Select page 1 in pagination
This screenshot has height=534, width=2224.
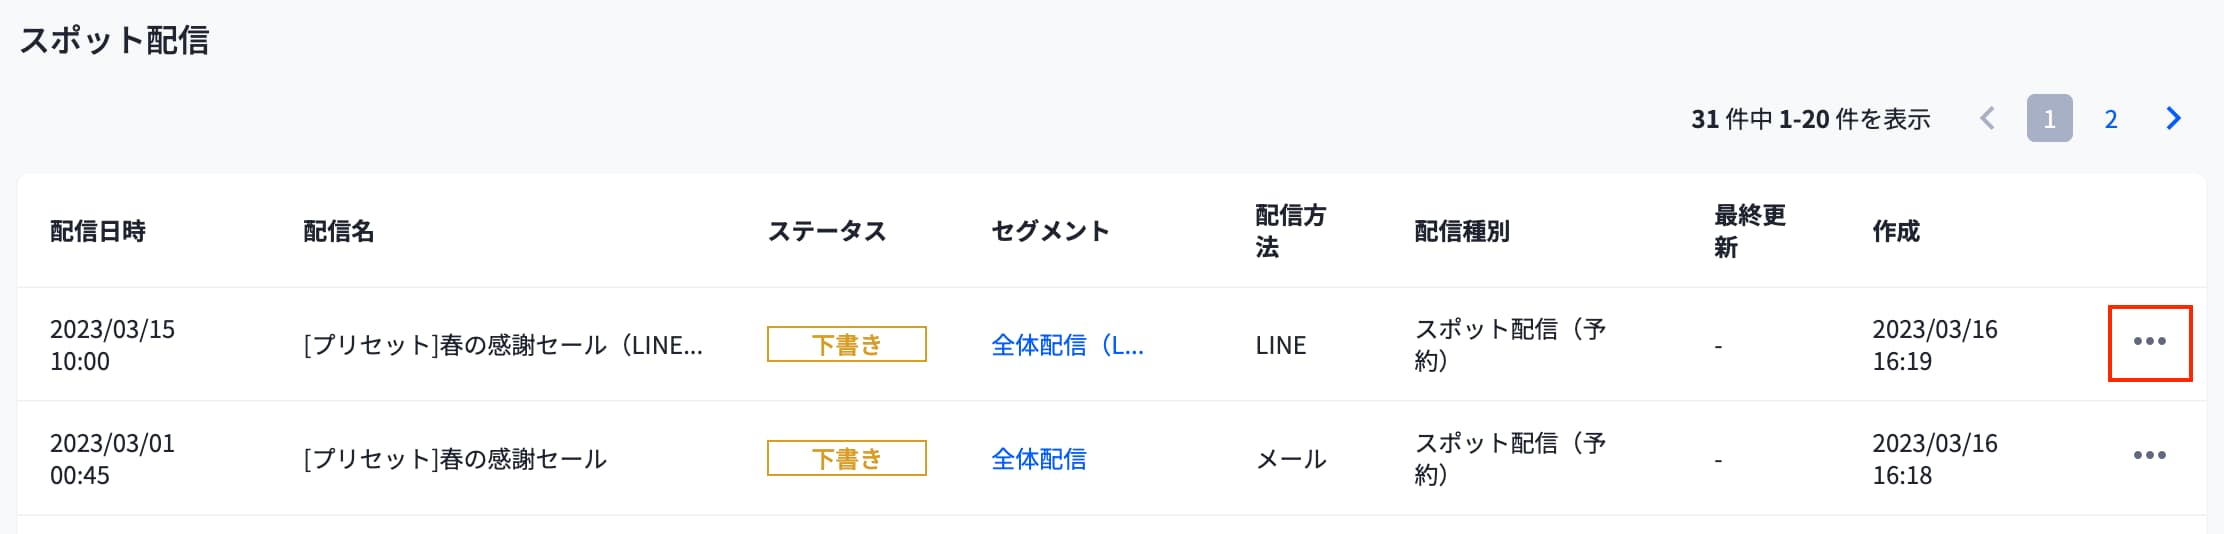[x=2049, y=119]
